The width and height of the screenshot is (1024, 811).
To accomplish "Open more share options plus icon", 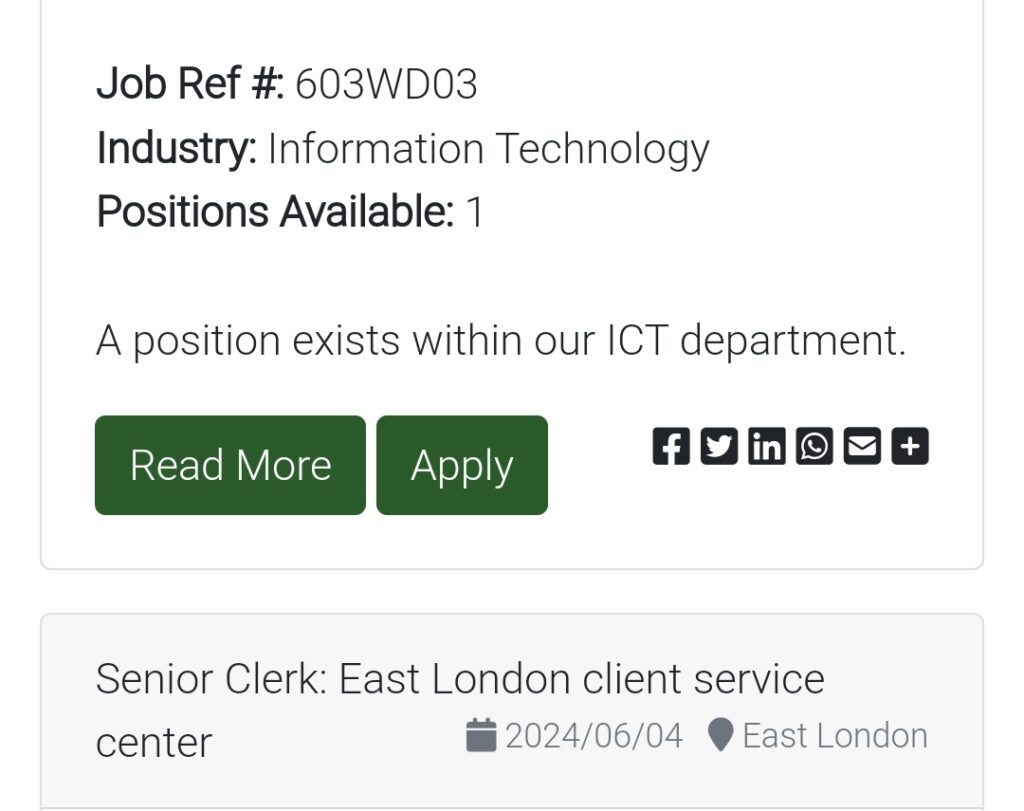I will pyautogui.click(x=910, y=447).
